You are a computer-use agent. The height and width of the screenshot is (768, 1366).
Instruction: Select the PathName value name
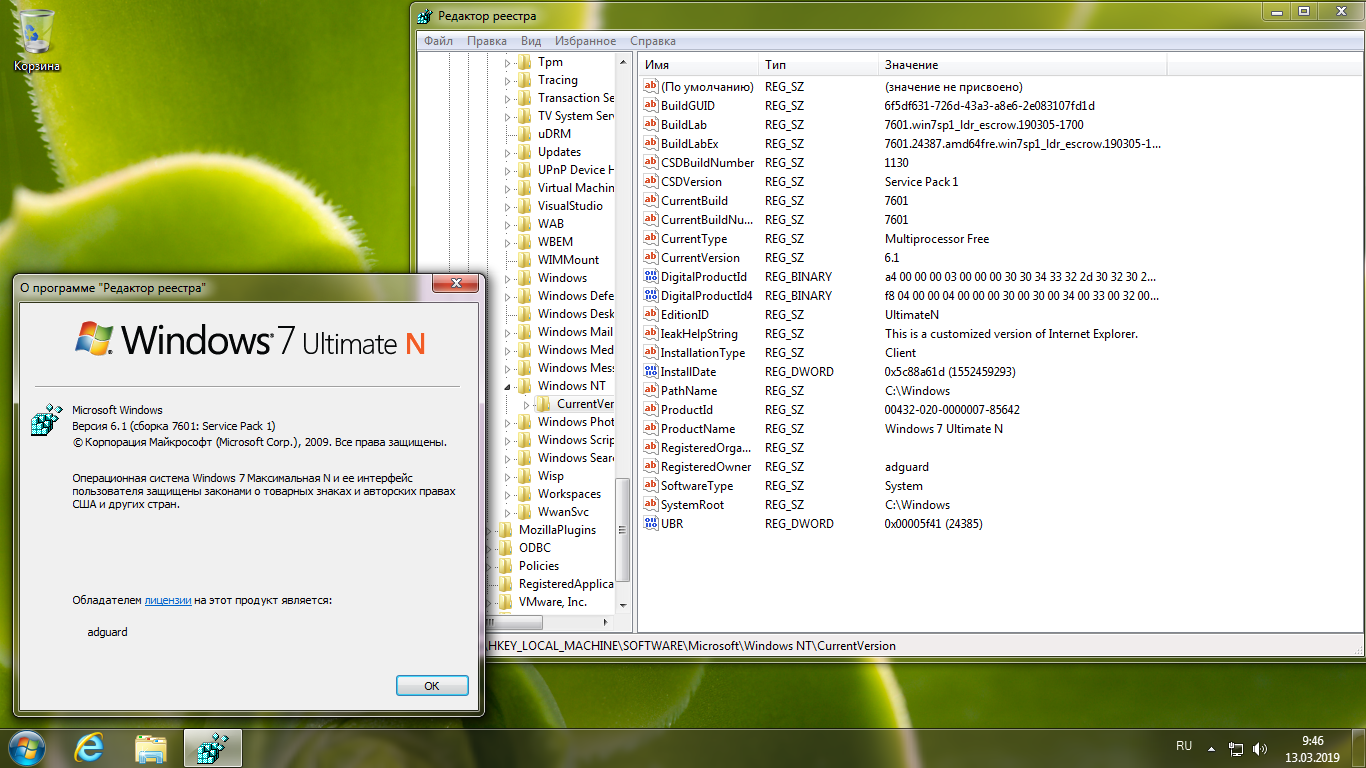[x=689, y=391]
